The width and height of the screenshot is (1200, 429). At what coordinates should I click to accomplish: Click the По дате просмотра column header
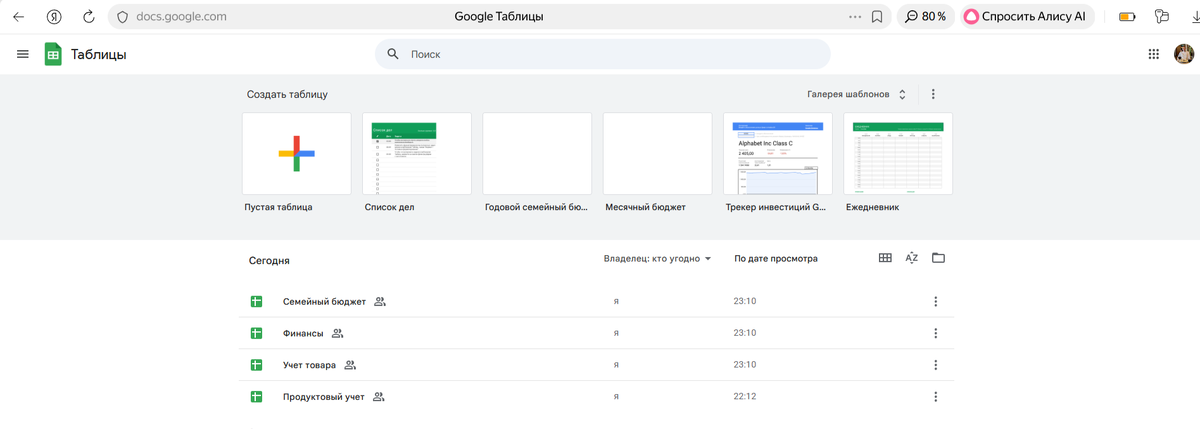[776, 259]
